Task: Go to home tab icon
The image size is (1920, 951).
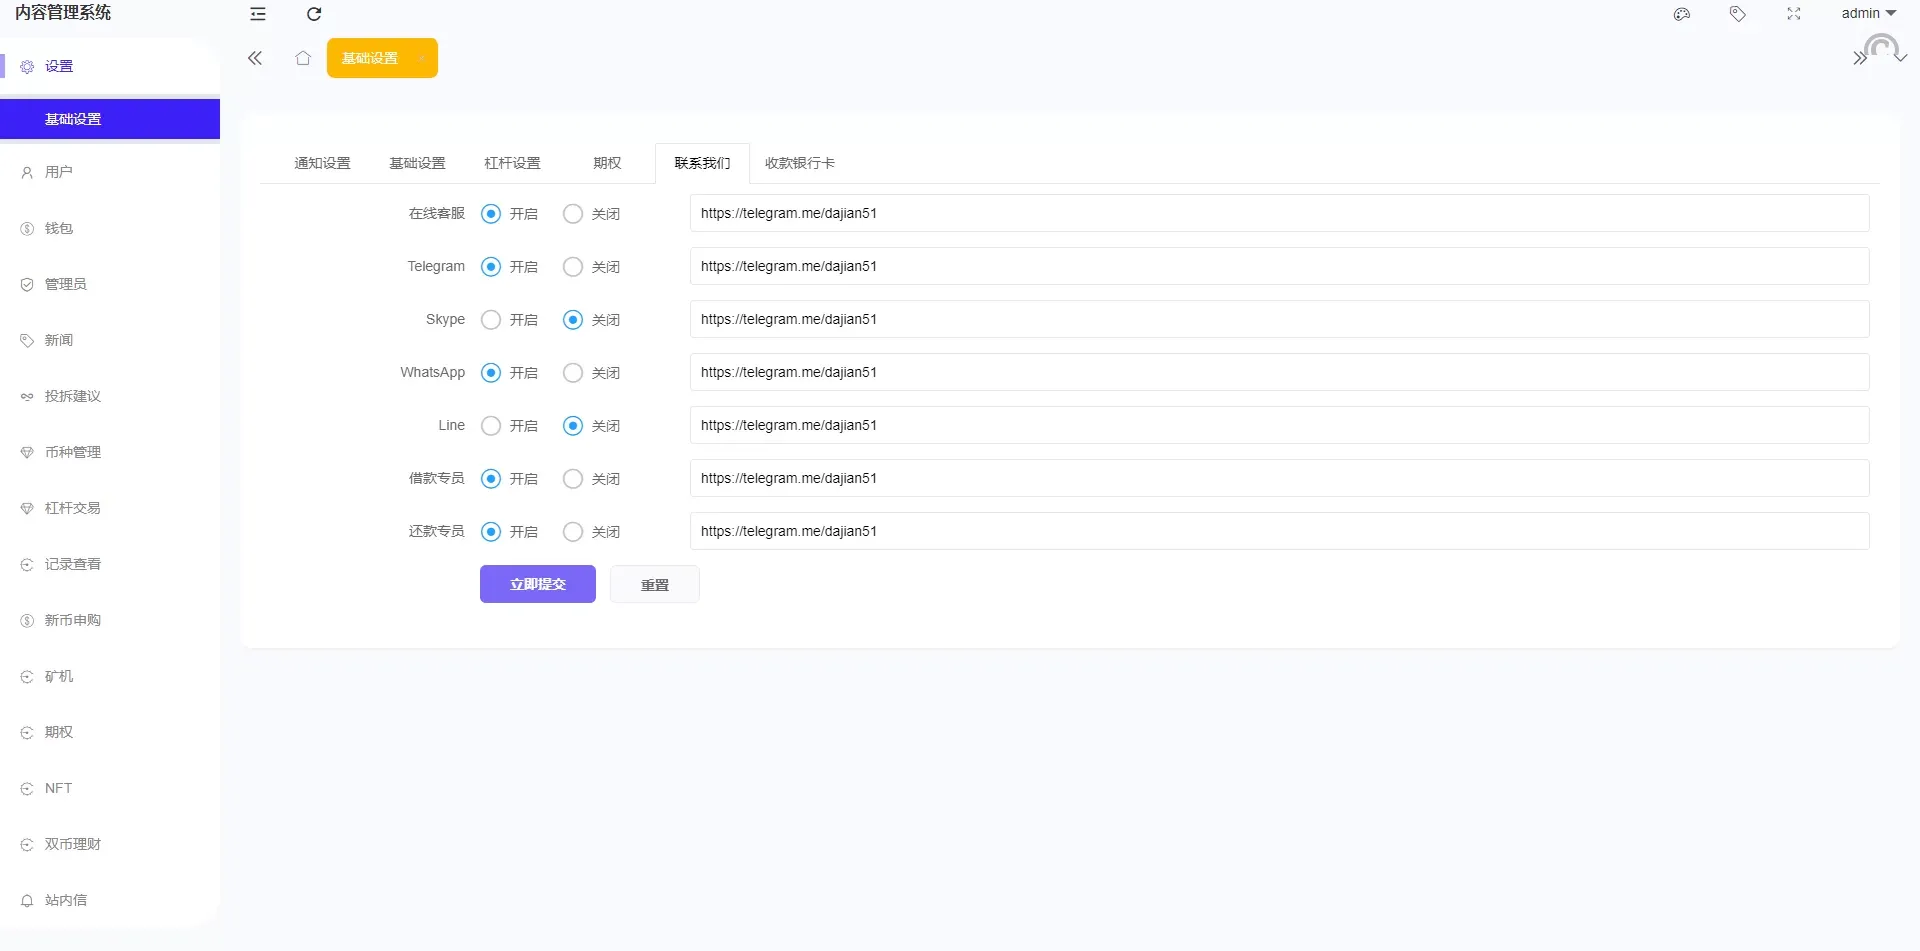Action: 303,58
